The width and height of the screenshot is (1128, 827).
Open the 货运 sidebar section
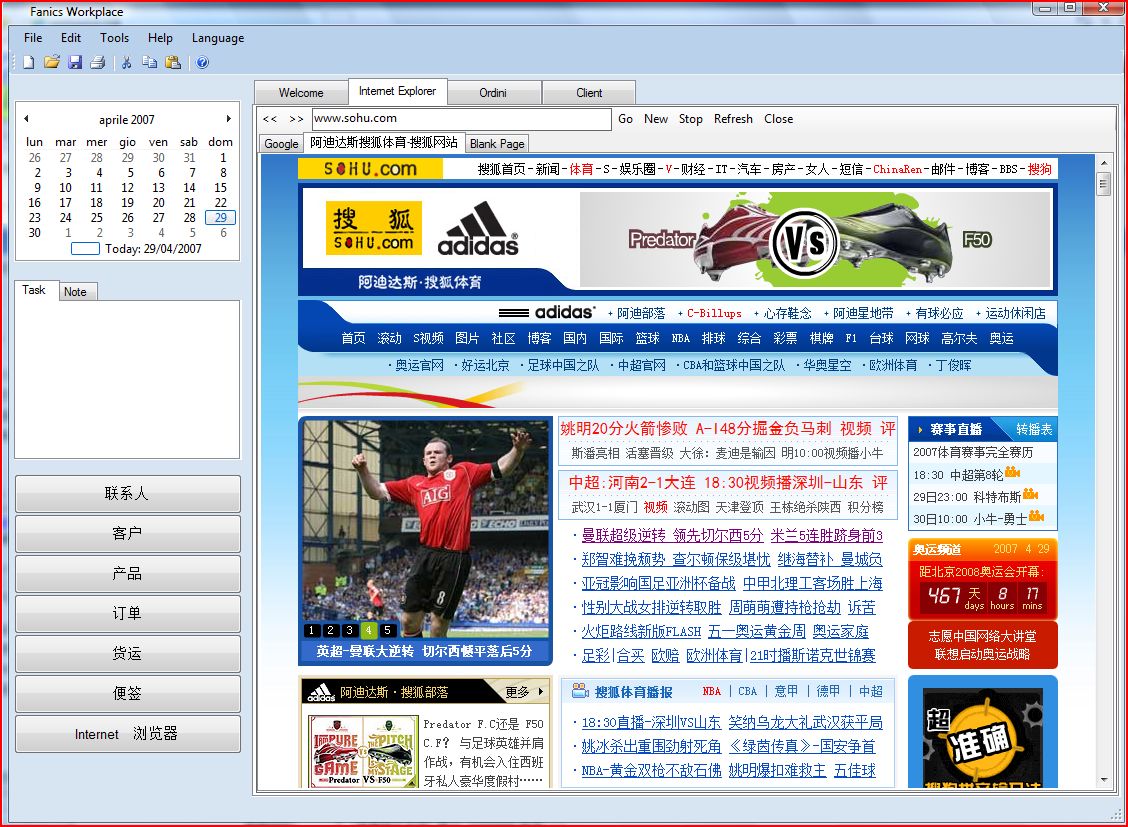(x=127, y=653)
